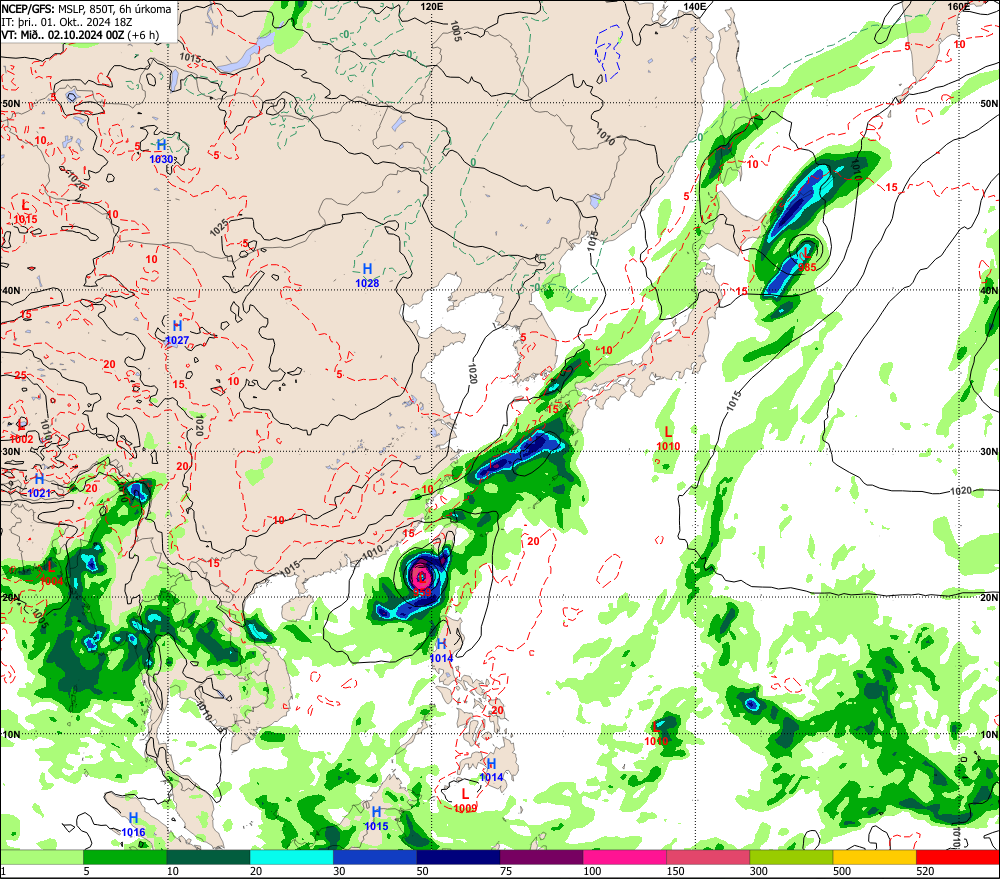Click the low pressure 'L 1015' marker

click(x=26, y=212)
